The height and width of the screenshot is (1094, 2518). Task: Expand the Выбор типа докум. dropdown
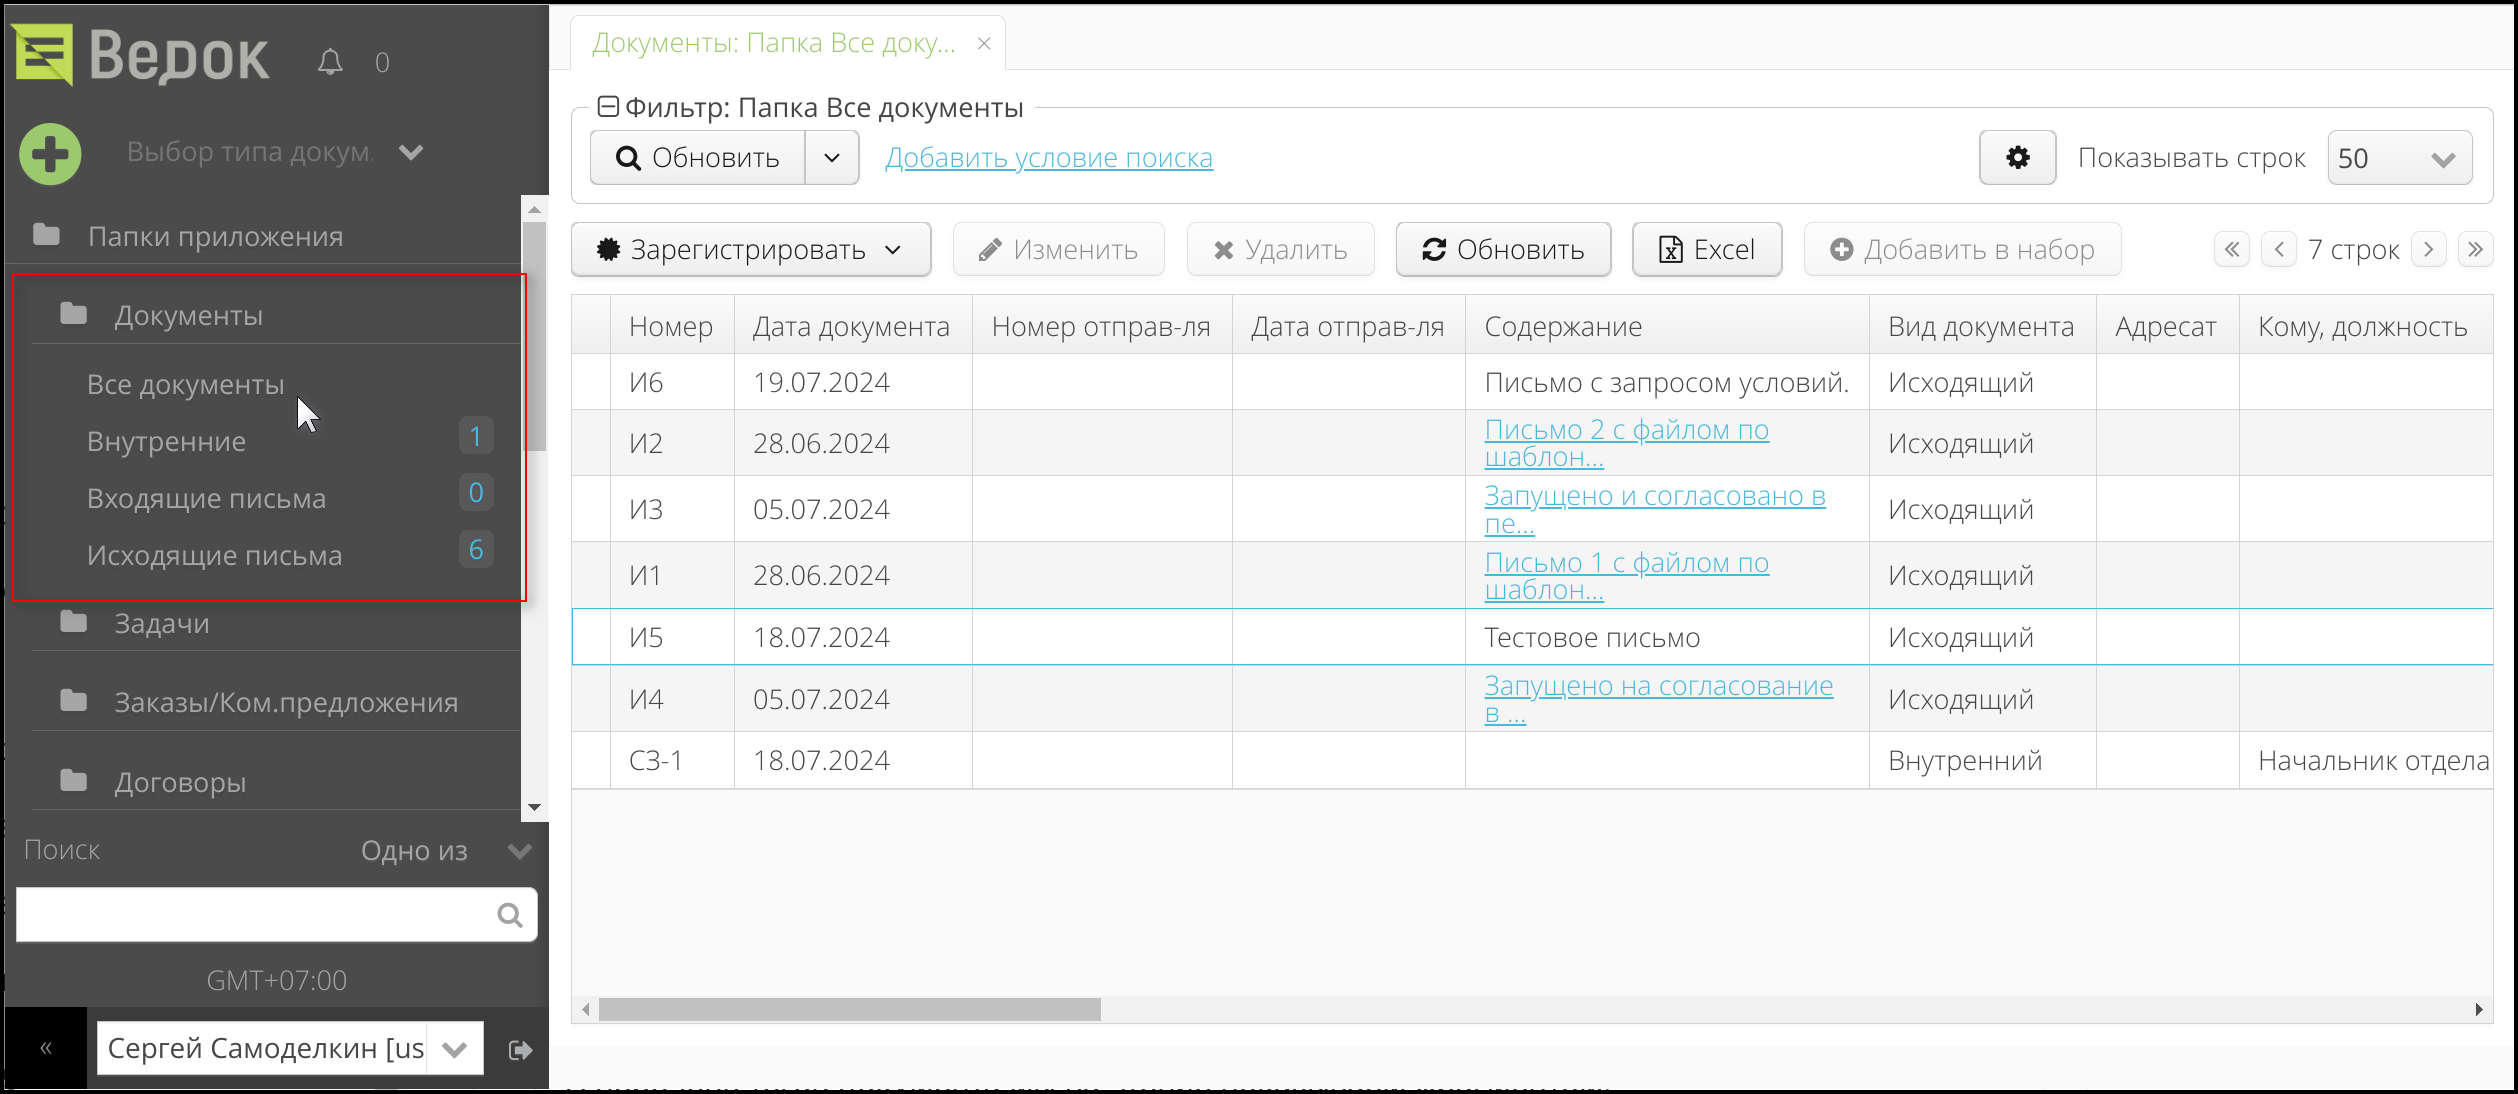coord(410,153)
